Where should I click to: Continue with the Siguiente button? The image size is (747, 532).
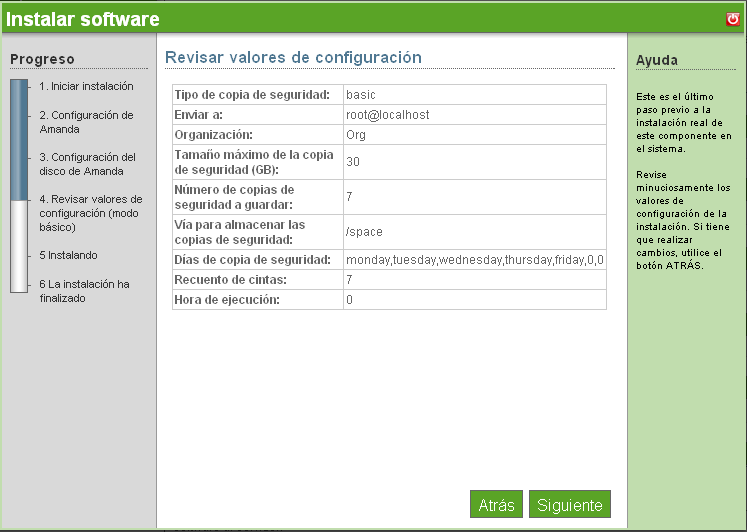[570, 504]
